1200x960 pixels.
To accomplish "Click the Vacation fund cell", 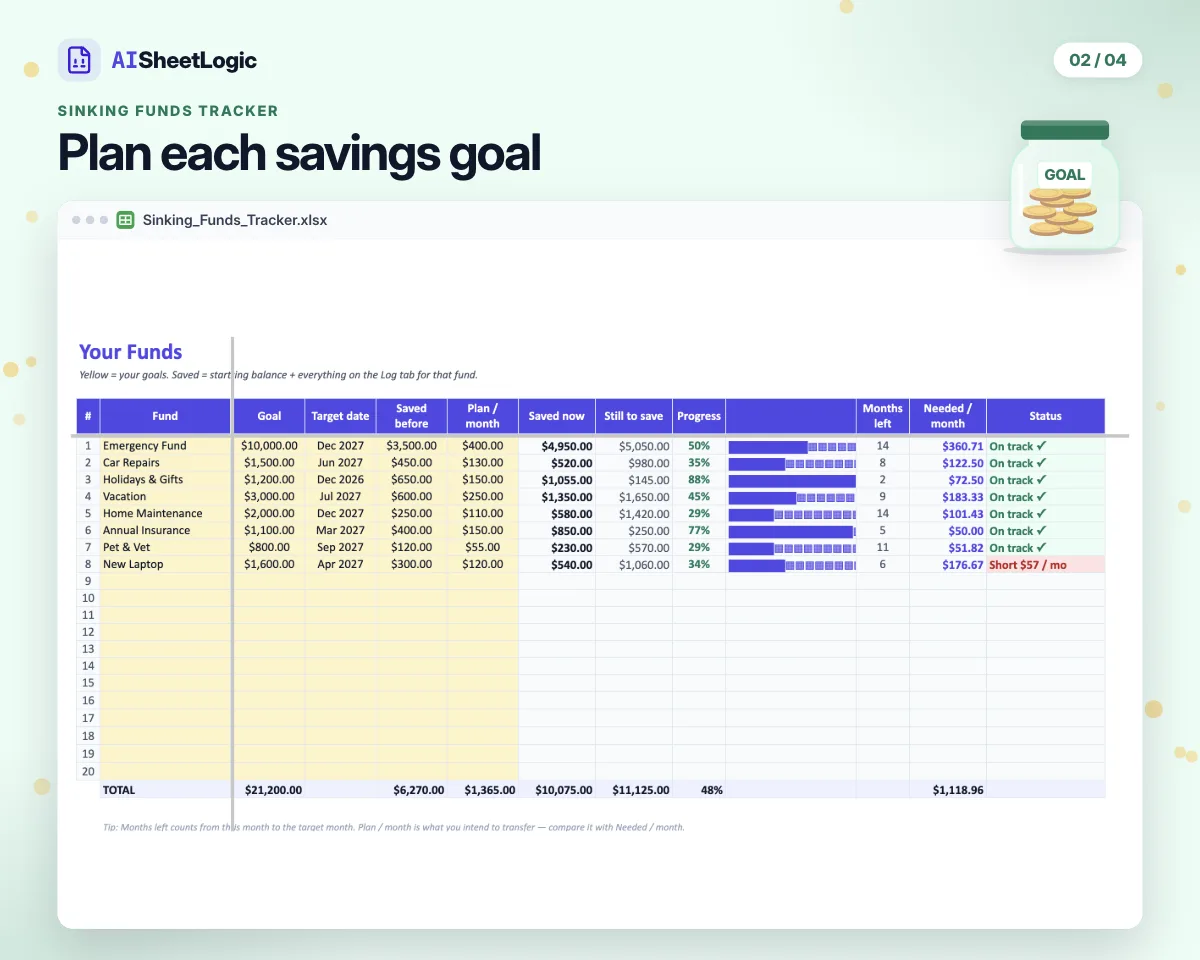I will point(166,497).
